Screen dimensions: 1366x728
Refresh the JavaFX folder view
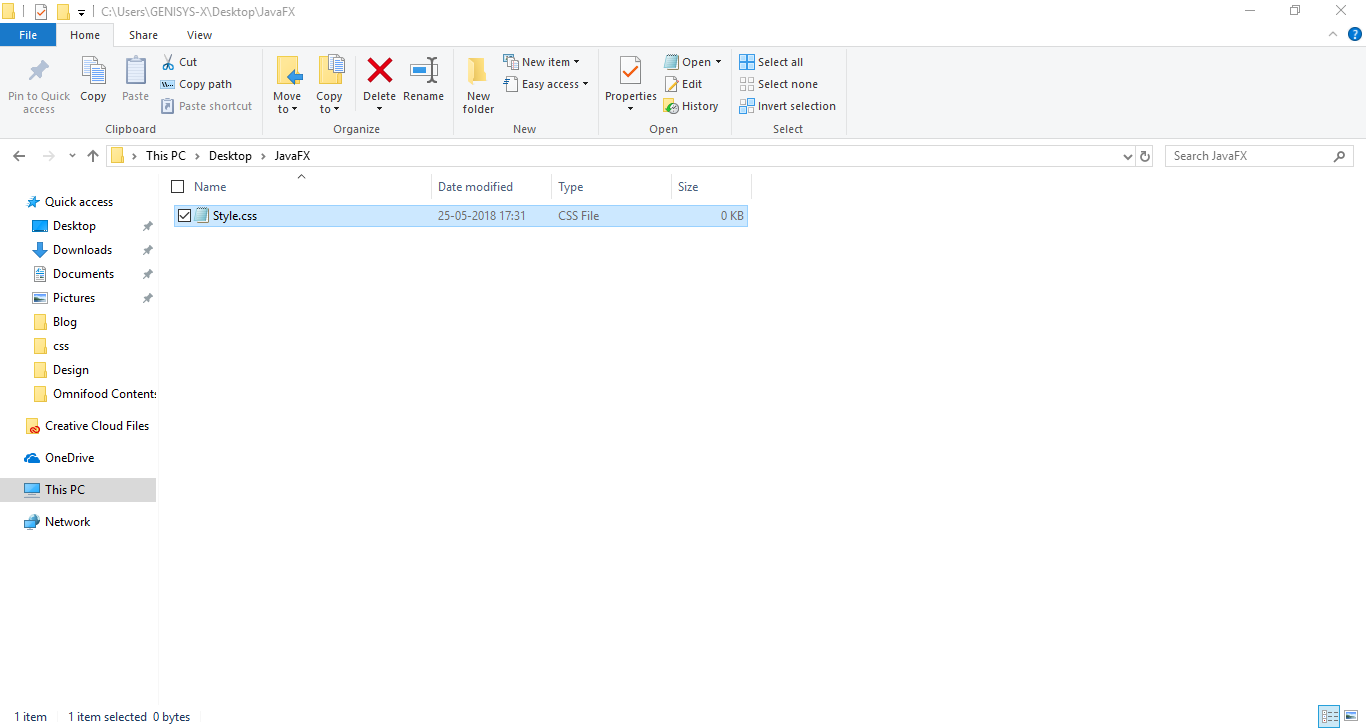pos(1145,156)
